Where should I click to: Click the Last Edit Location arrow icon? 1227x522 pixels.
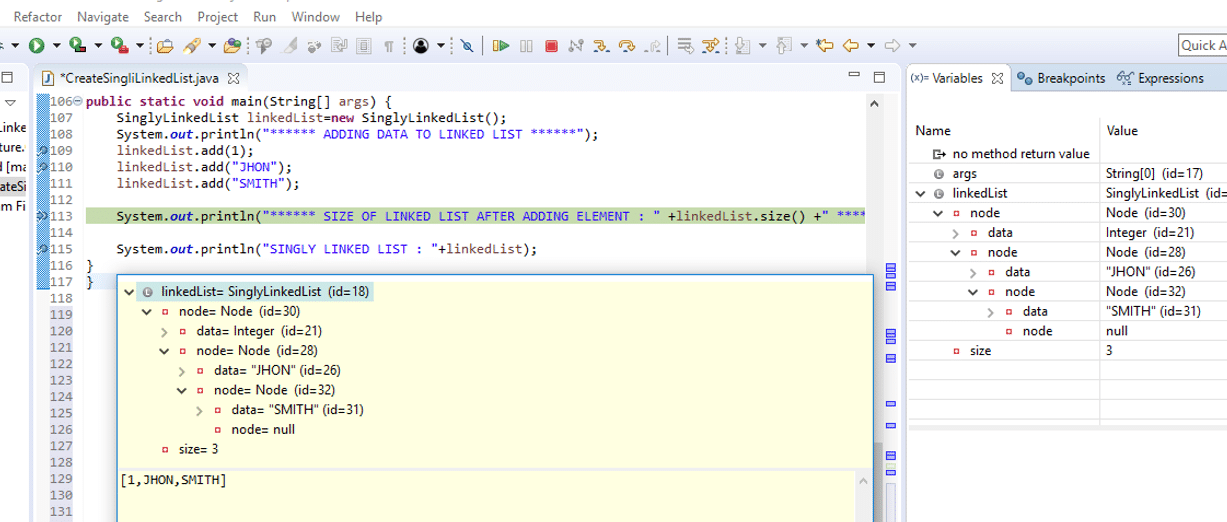tap(825, 45)
